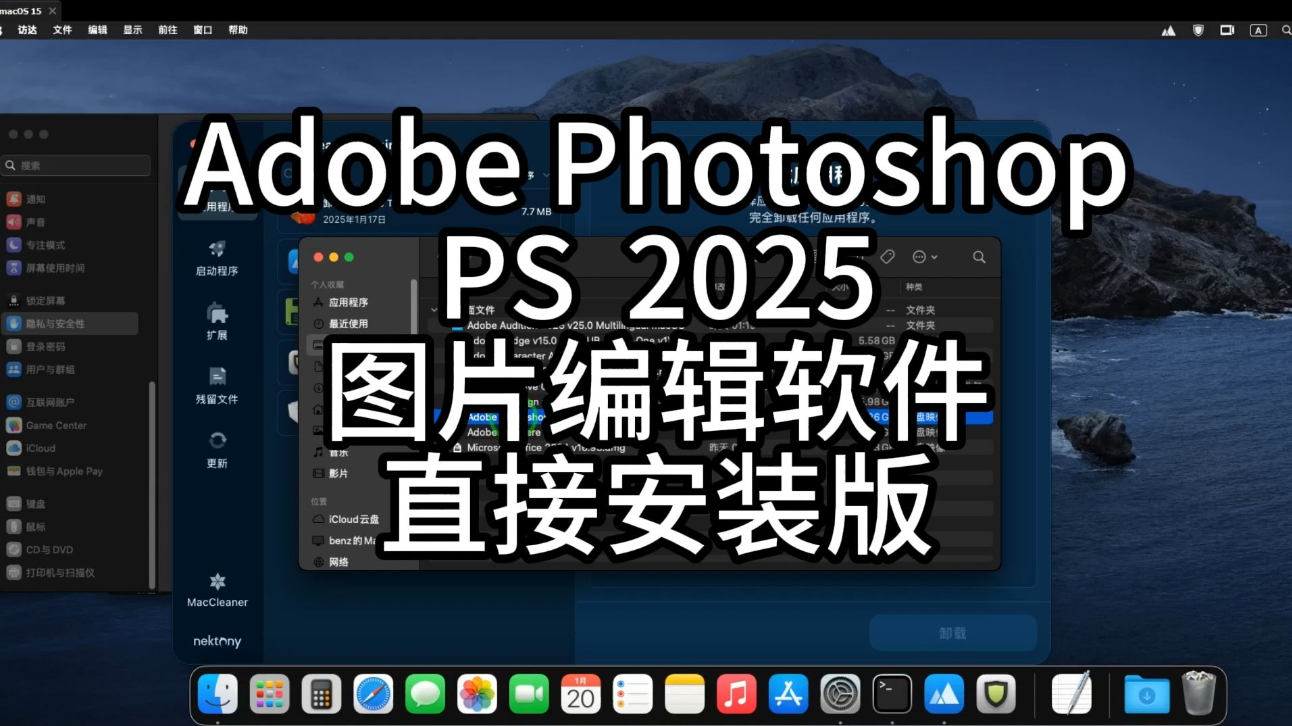Open the 显示 menu
The image size is (1292, 726).
click(132, 30)
